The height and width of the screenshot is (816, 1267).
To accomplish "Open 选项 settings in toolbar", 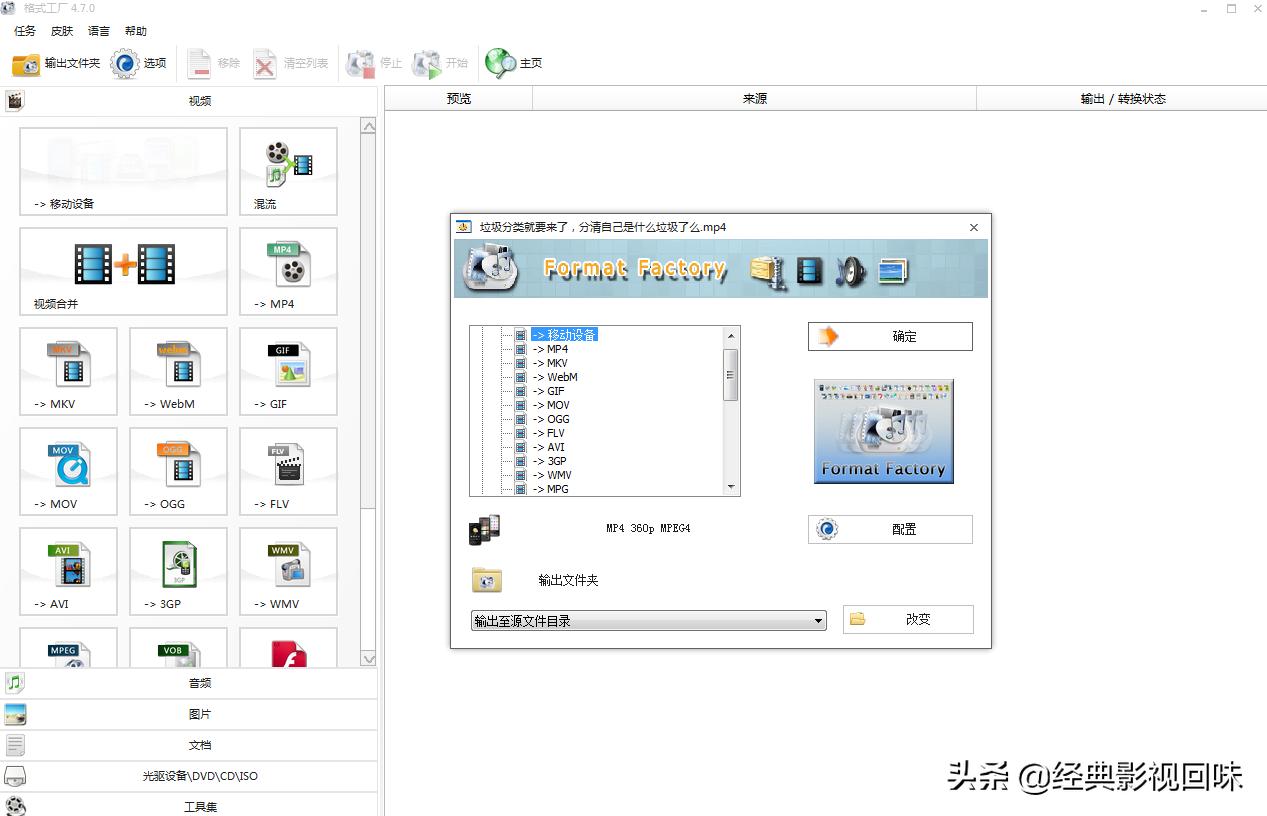I will pyautogui.click(x=139, y=63).
